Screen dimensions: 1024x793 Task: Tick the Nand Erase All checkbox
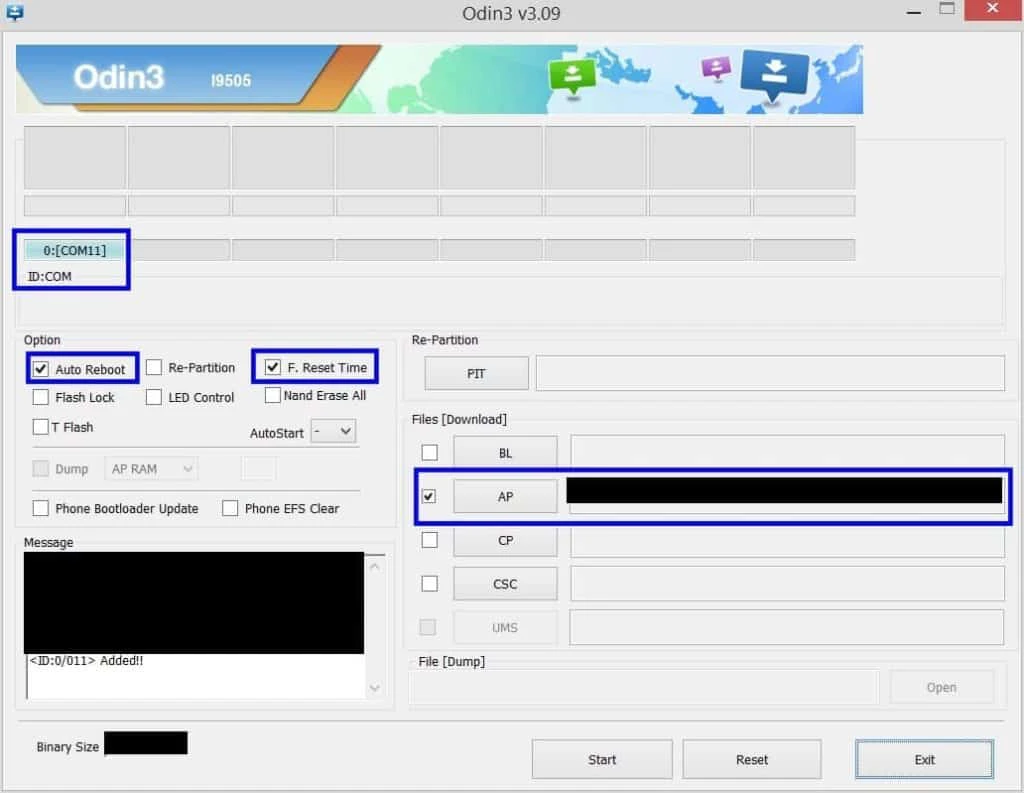tap(273, 395)
